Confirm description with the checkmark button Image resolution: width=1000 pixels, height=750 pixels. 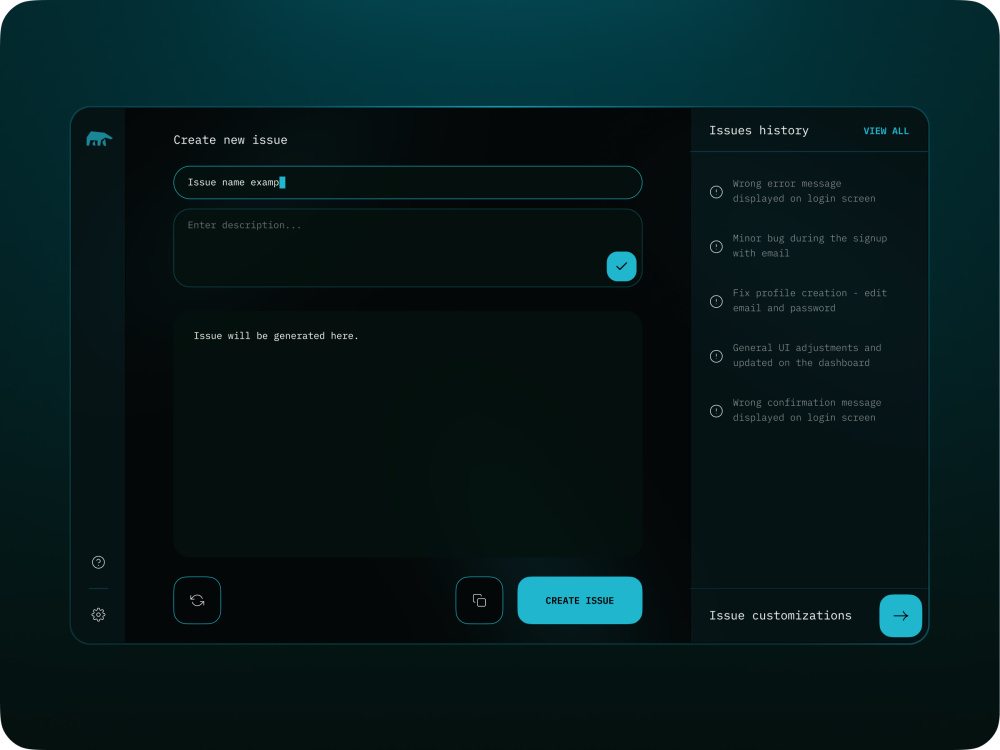pos(621,266)
